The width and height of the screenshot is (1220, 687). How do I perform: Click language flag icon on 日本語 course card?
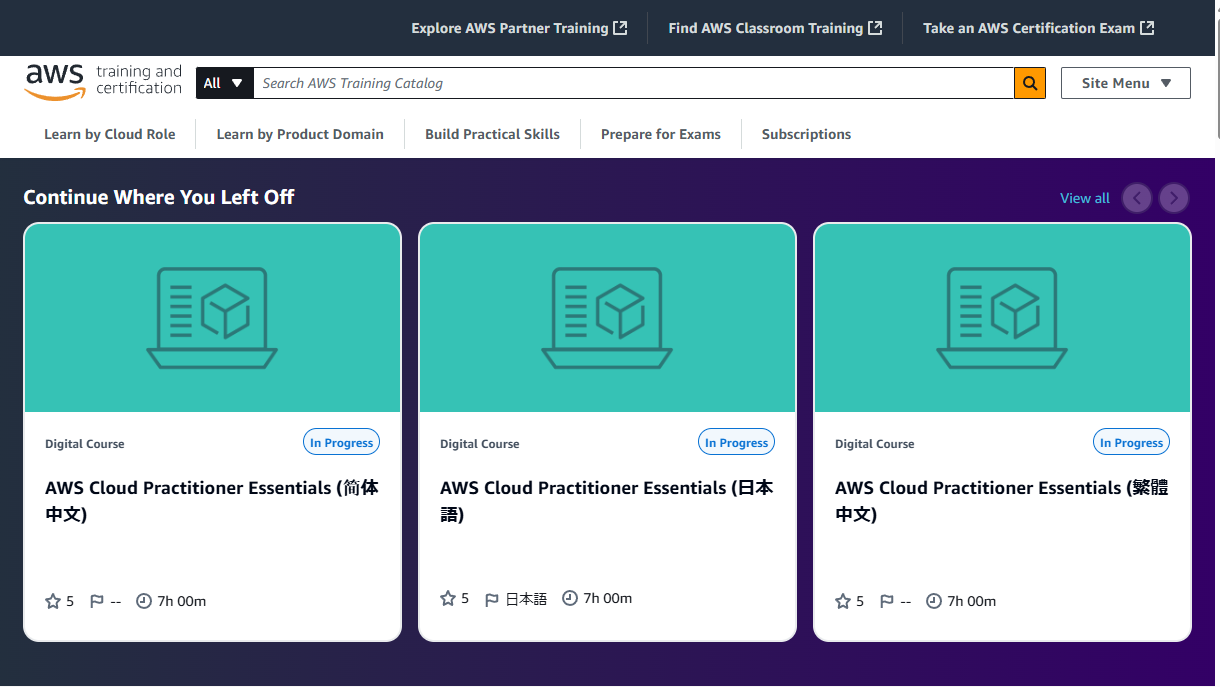click(x=492, y=599)
